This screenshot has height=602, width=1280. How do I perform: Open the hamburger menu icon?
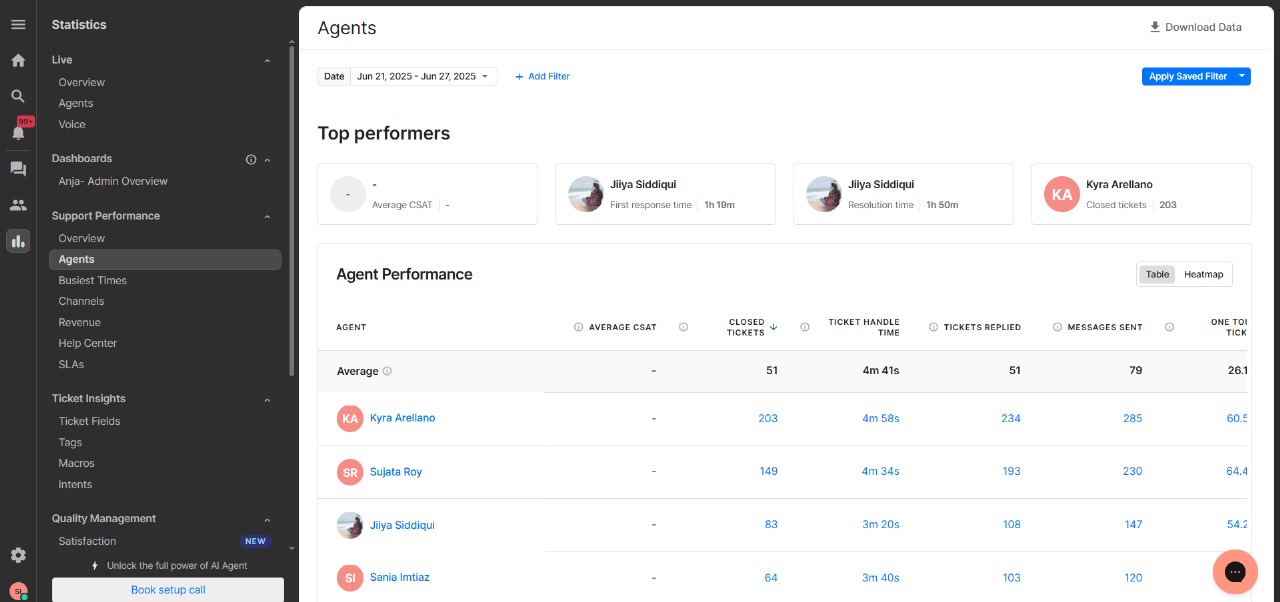coord(18,24)
